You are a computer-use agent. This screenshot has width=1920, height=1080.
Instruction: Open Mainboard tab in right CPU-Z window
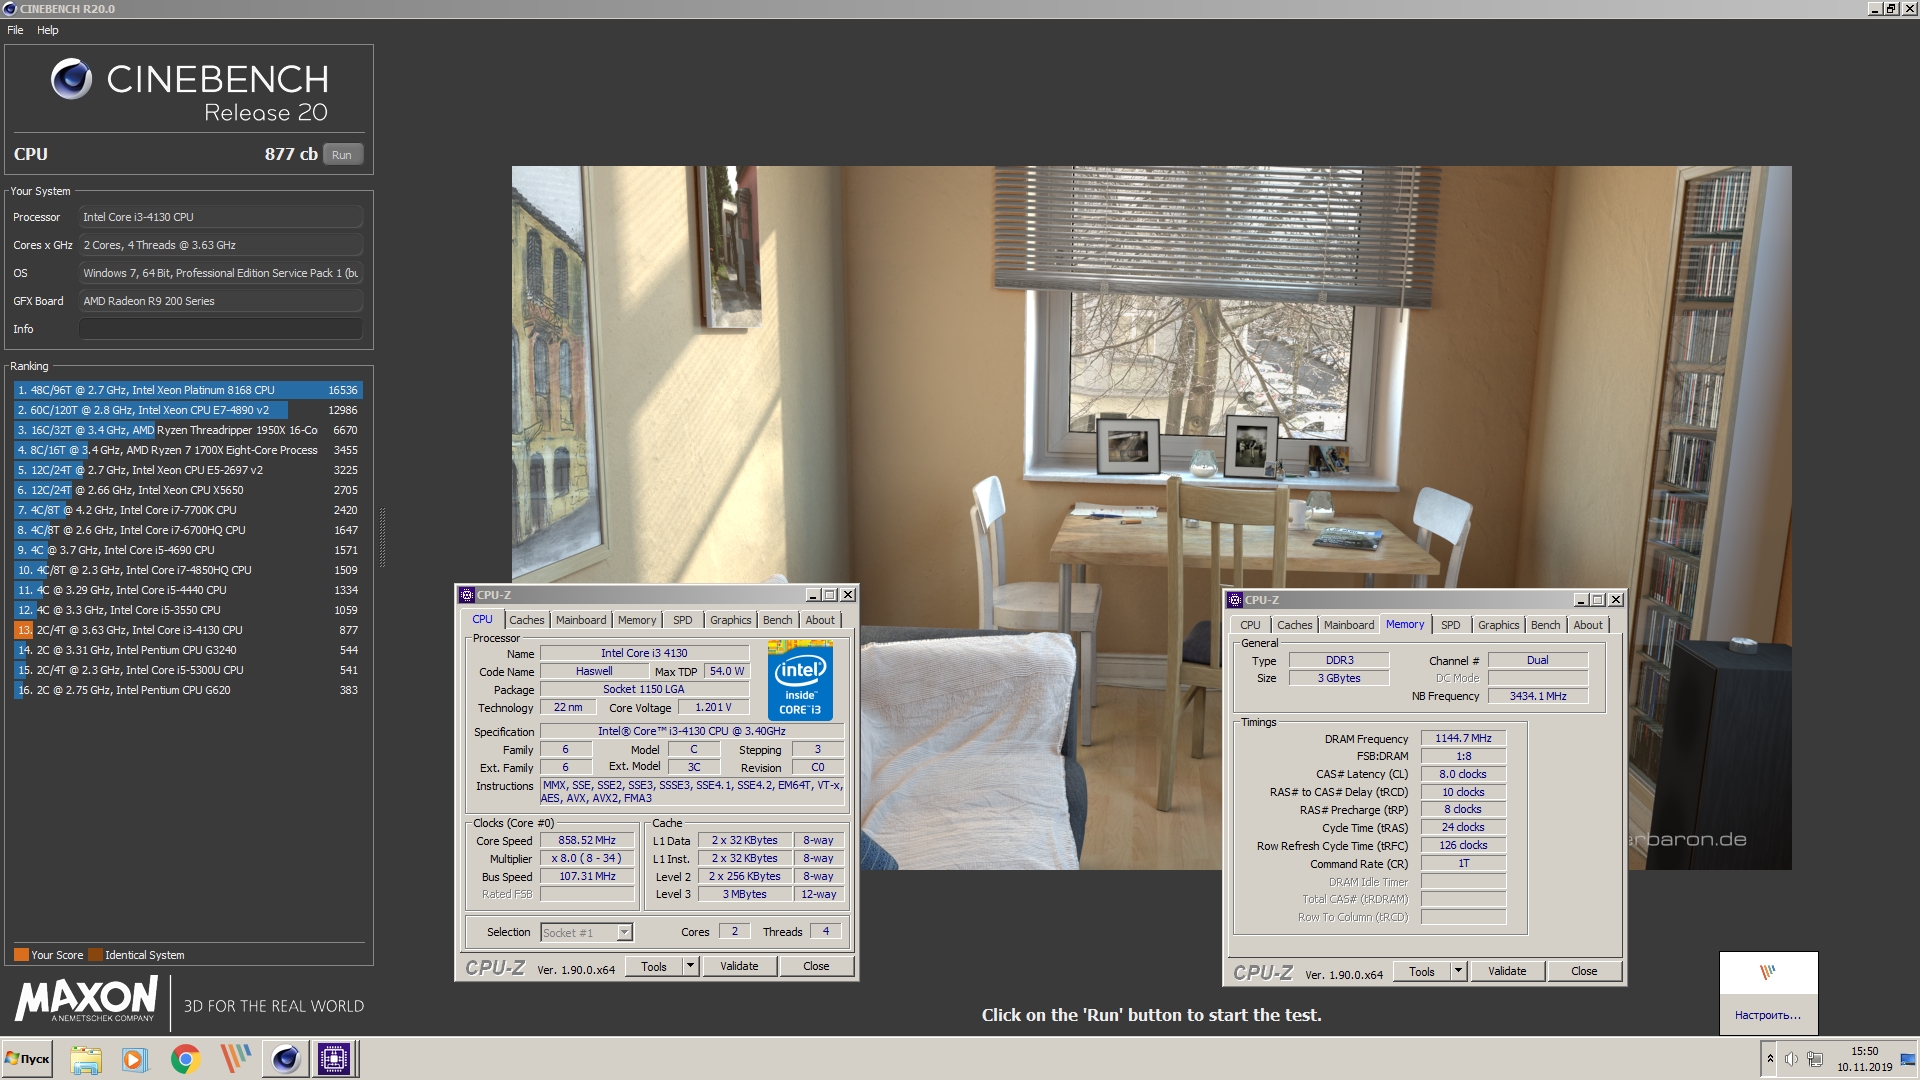[x=1349, y=625]
